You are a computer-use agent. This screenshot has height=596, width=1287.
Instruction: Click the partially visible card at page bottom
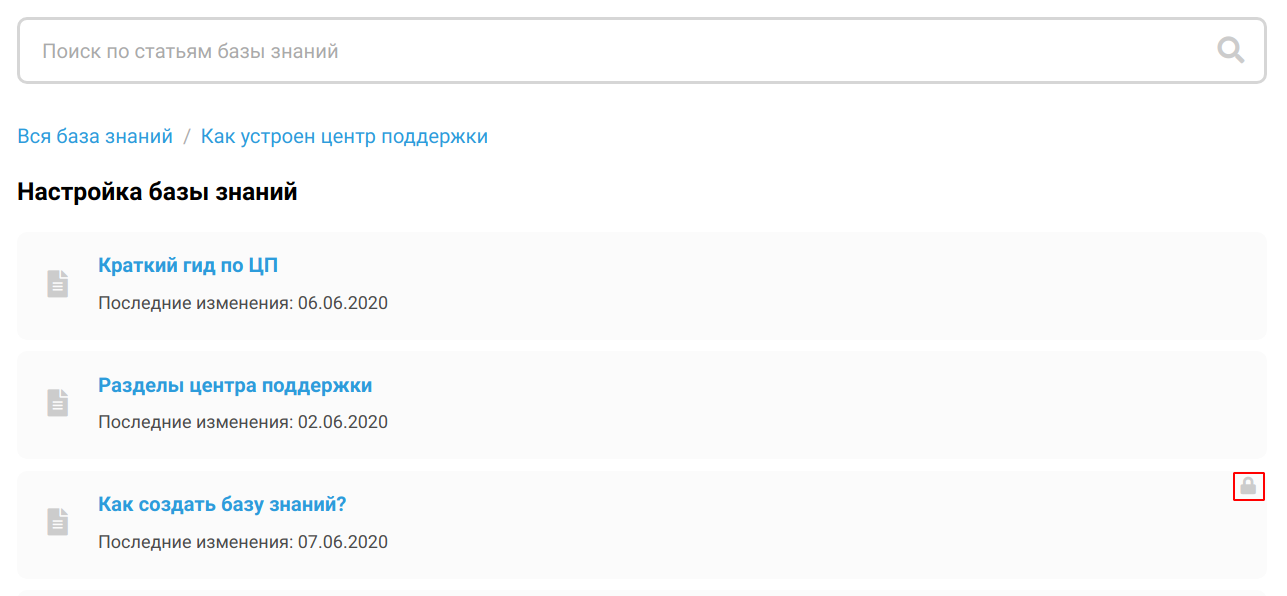coord(642,593)
